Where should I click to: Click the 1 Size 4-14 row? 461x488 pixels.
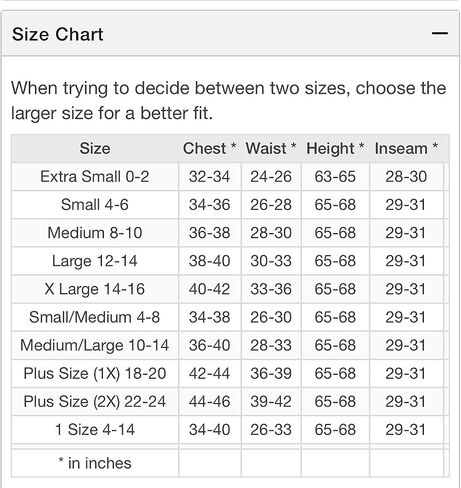[230, 430]
